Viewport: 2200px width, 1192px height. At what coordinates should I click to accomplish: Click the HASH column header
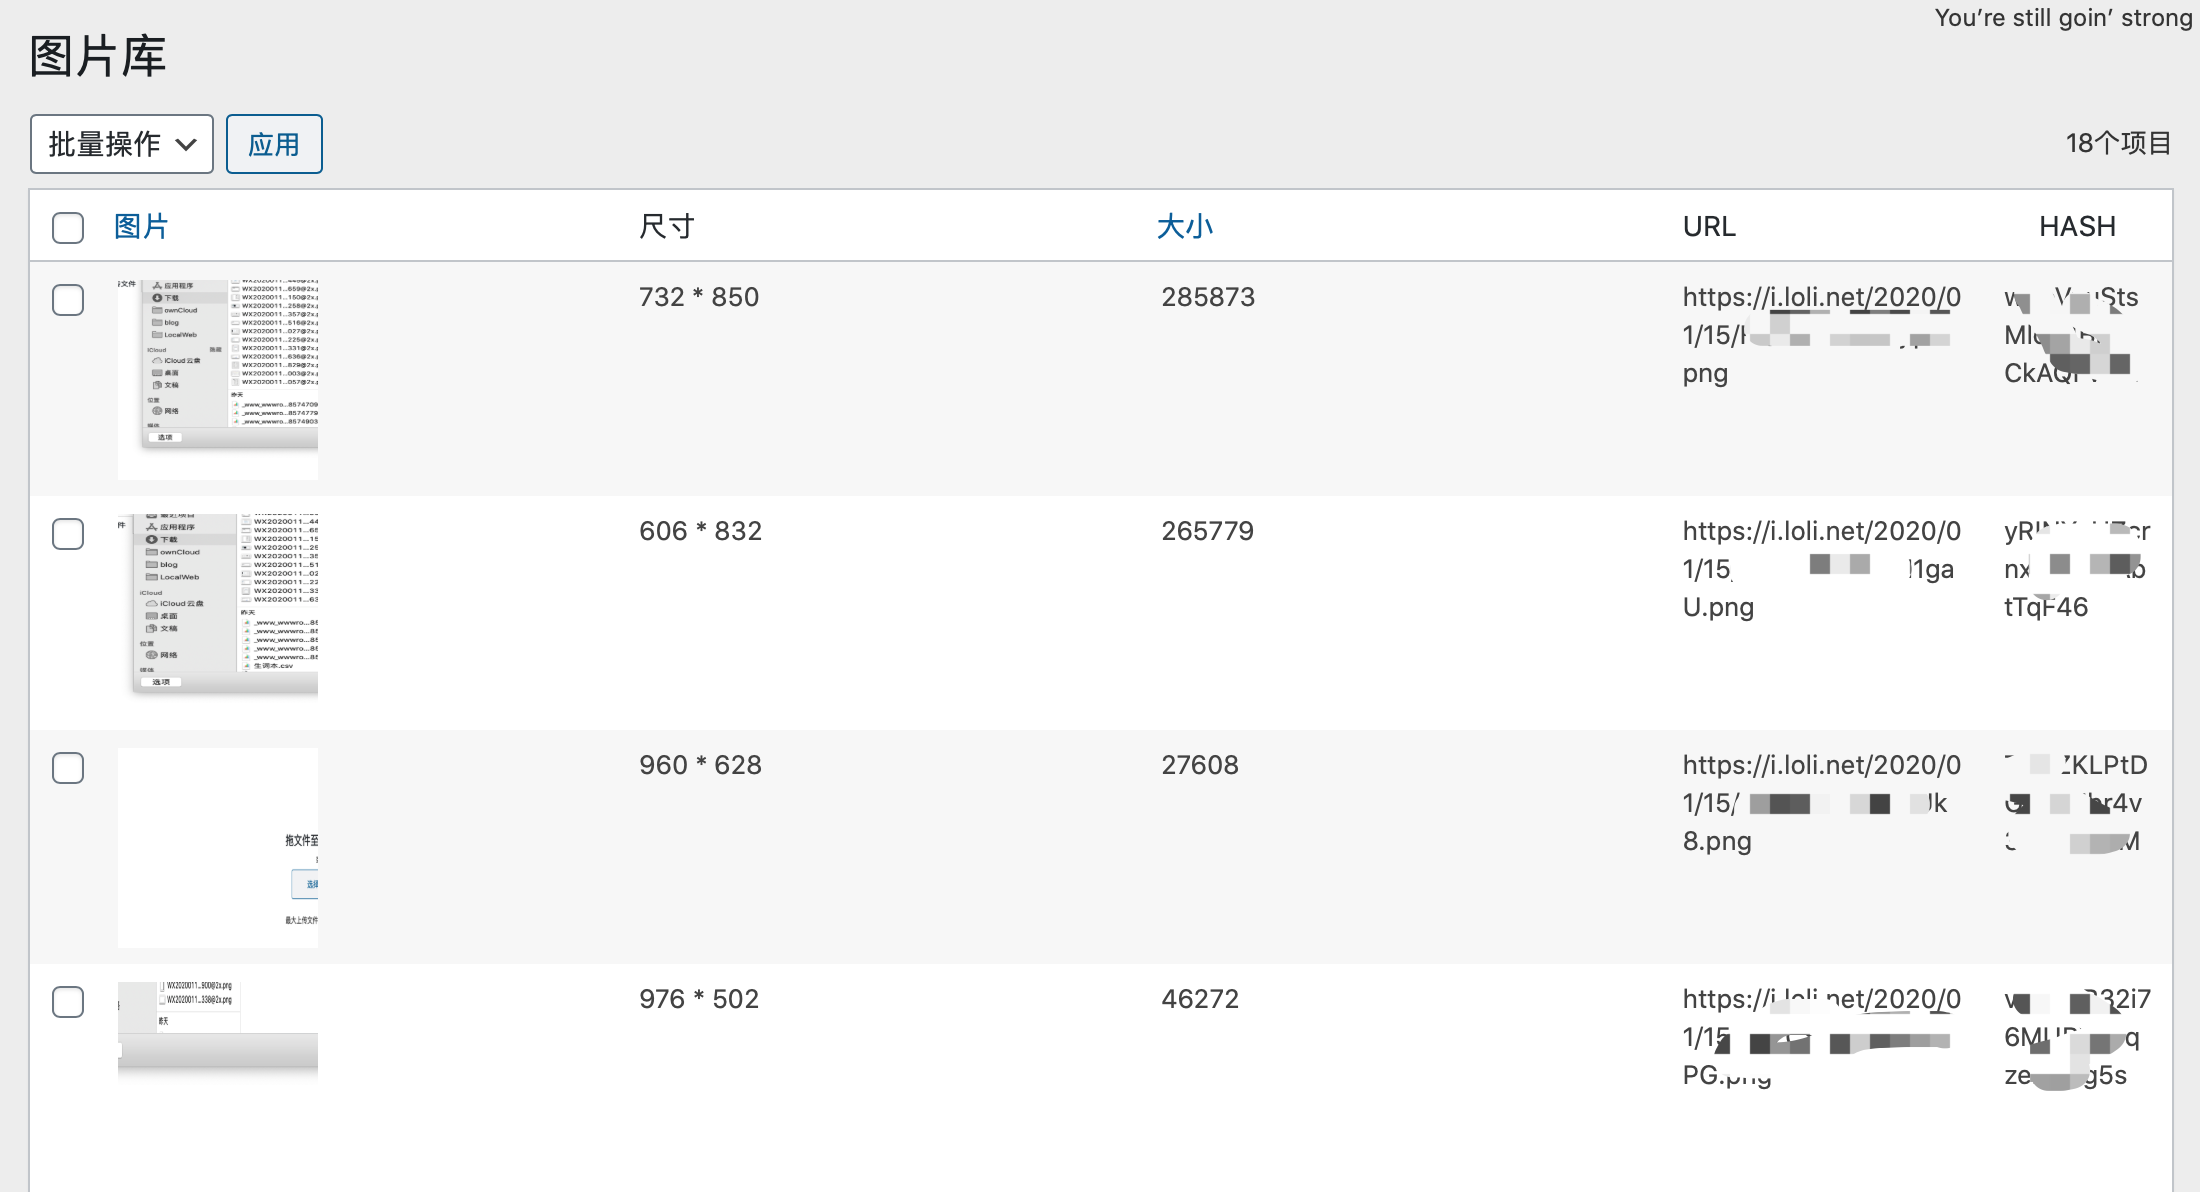tap(2077, 227)
